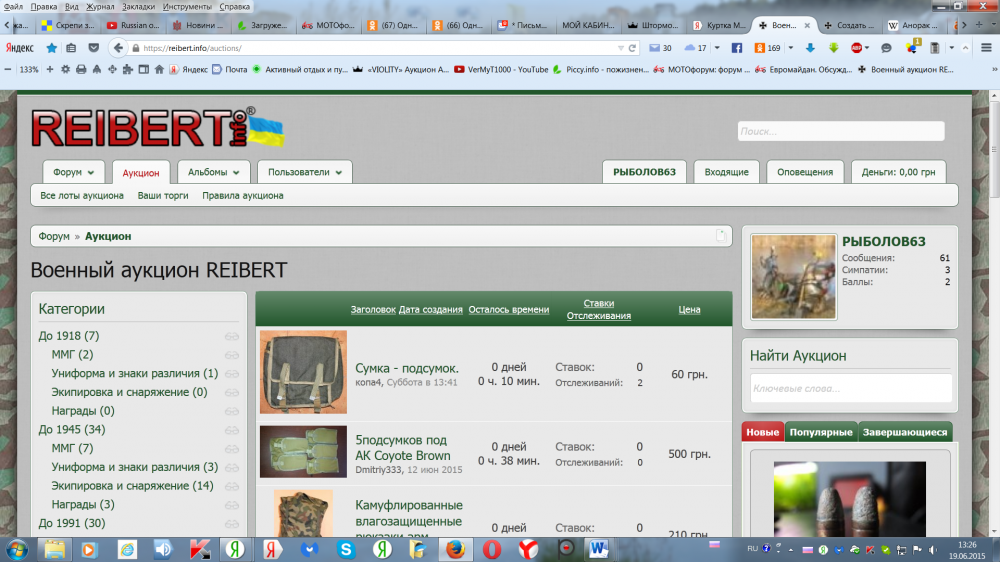This screenshot has height=562, width=1000.
Task: Open the РЫБОЛОВ63 profile avatar
Action: [793, 277]
